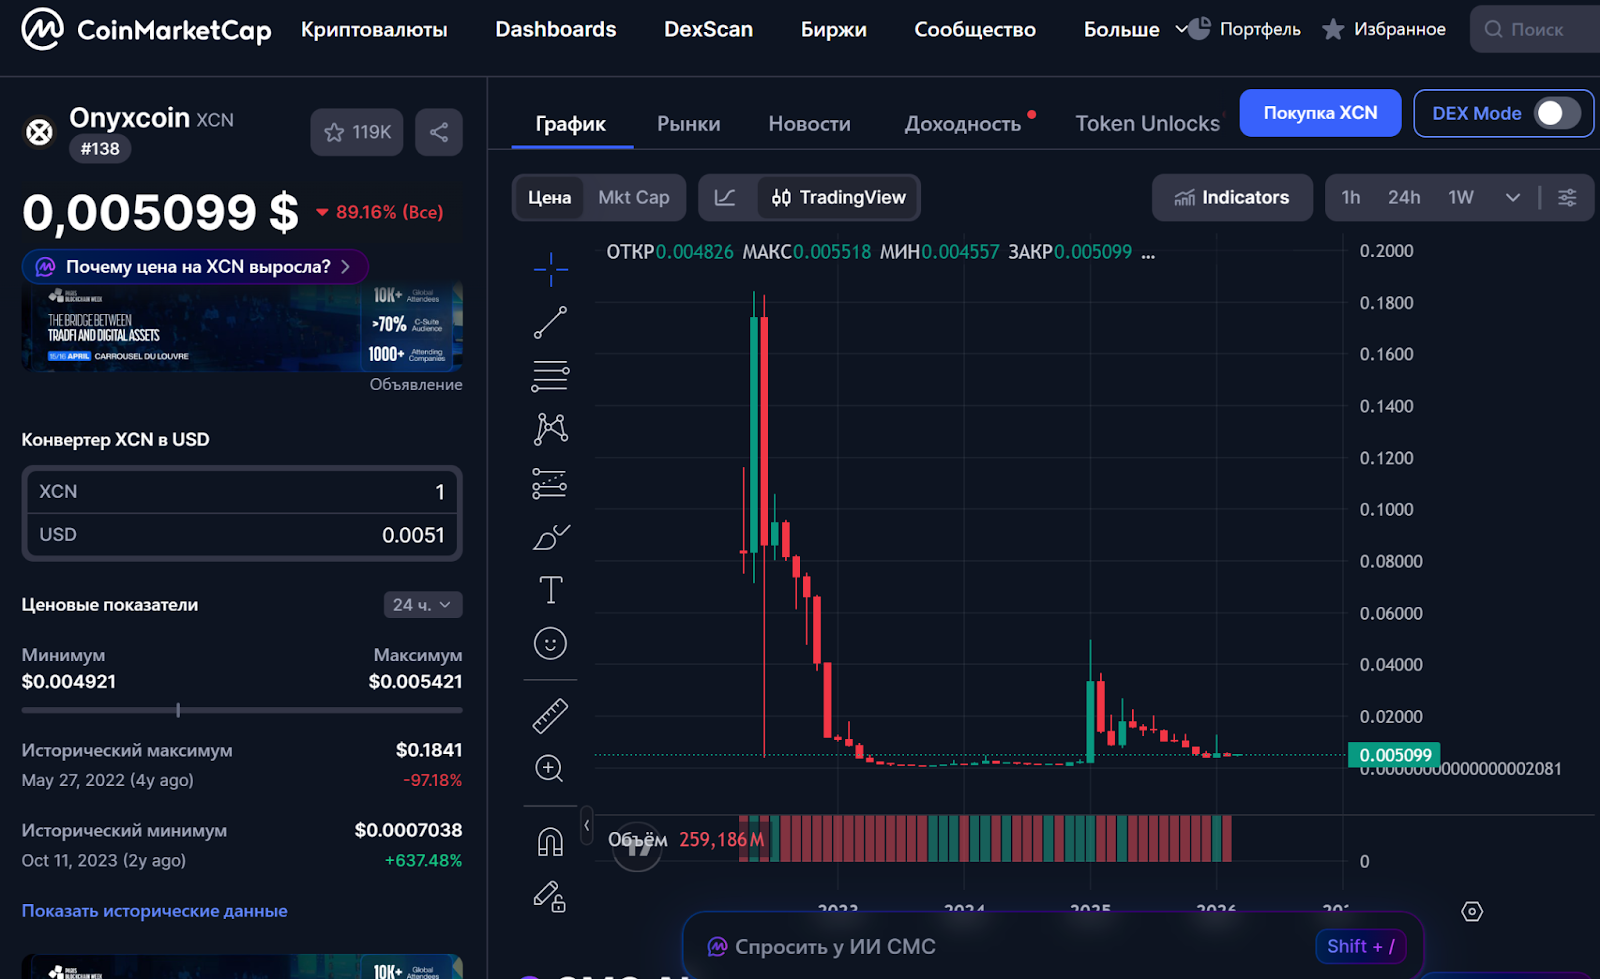
Task: Click the share icon next to Onyxcoin
Action: pyautogui.click(x=438, y=132)
